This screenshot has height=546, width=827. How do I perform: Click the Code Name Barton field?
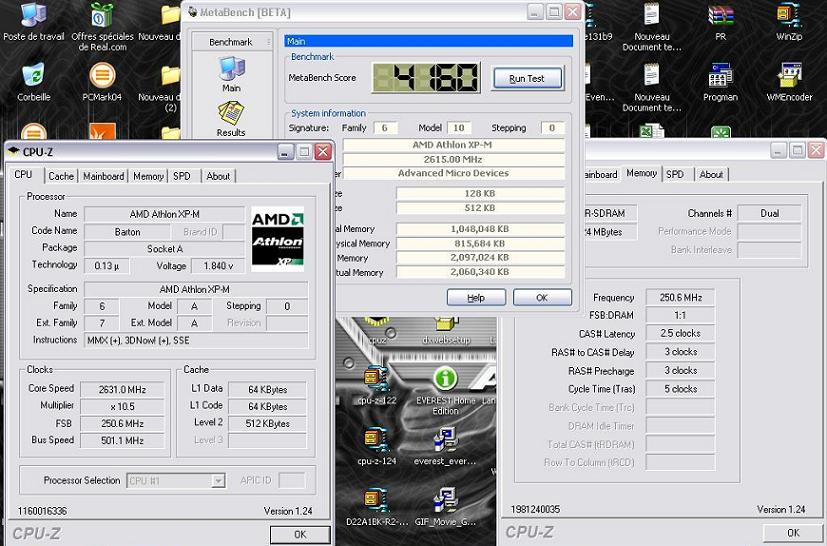tap(127, 232)
